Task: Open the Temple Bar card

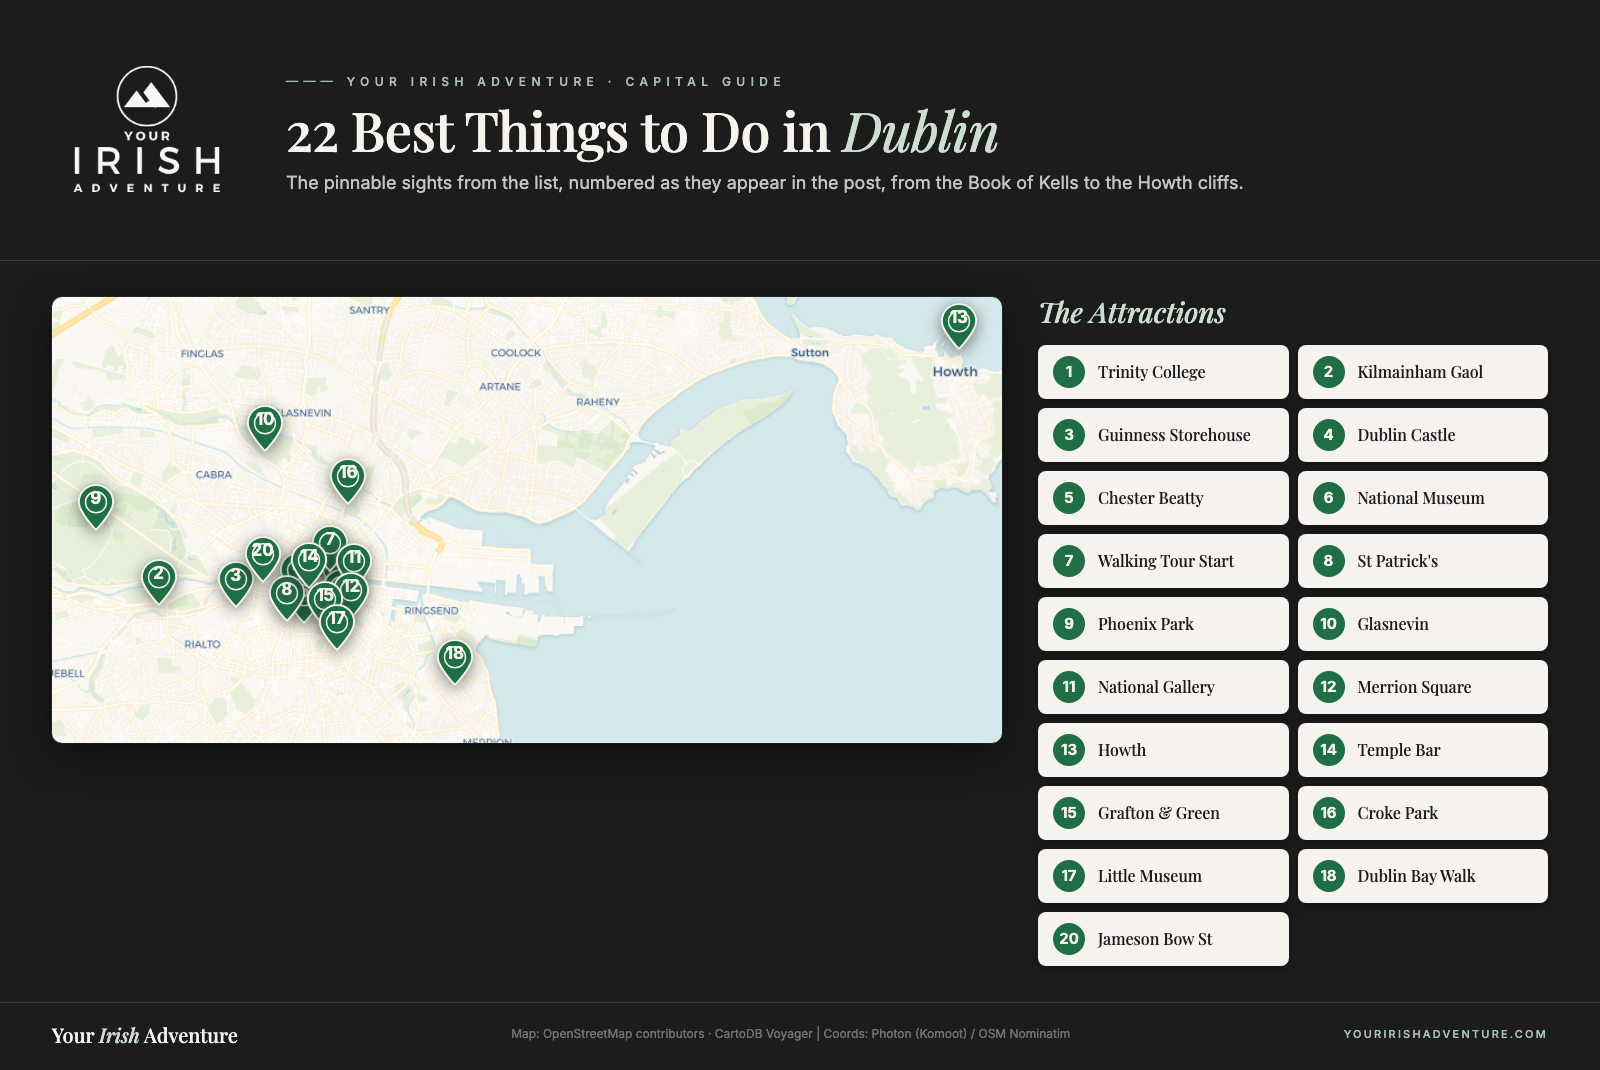Action: pos(1423,750)
